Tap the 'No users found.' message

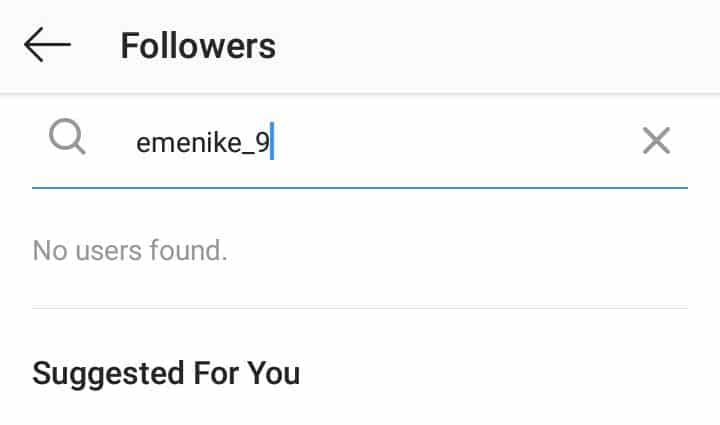pyautogui.click(x=130, y=251)
